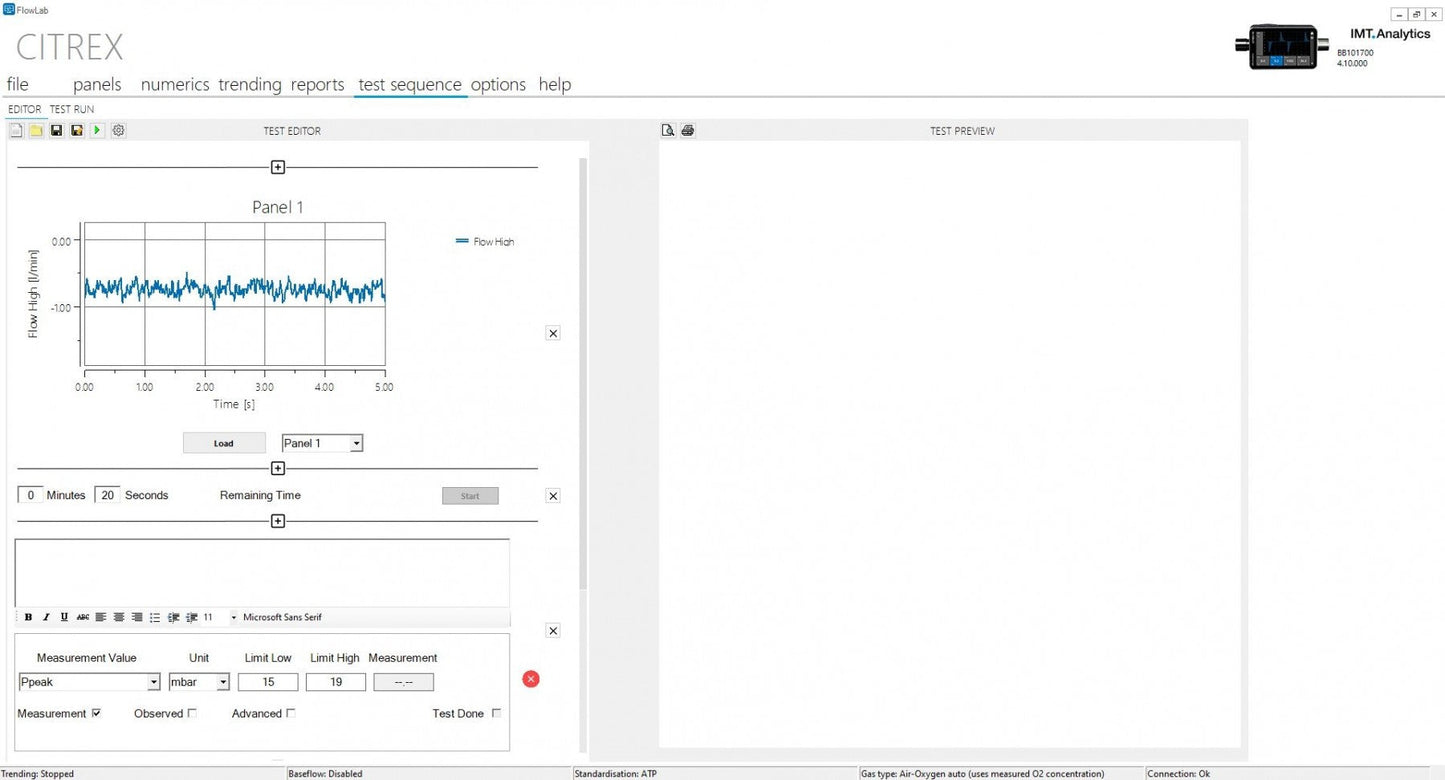This screenshot has width=1445, height=780.
Task: Check the Advanced option
Action: (290, 713)
